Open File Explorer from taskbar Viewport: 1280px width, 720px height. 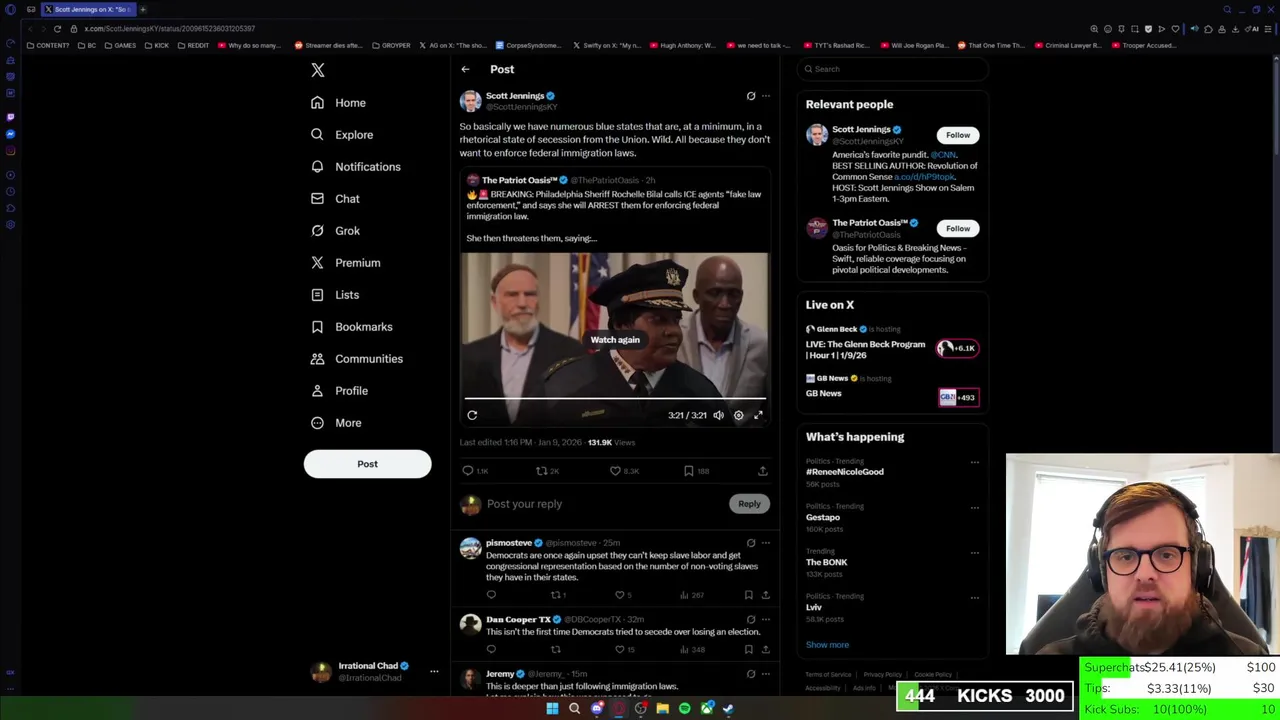[x=662, y=709]
